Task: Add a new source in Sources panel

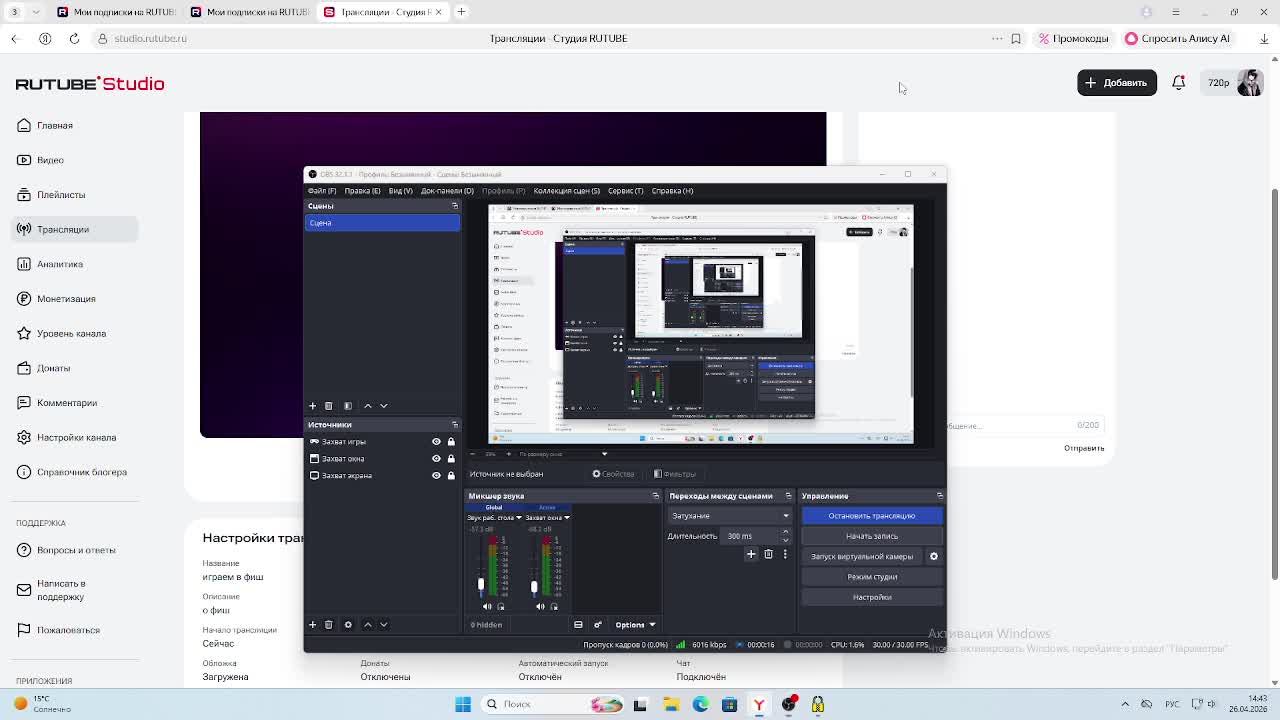Action: (x=312, y=625)
